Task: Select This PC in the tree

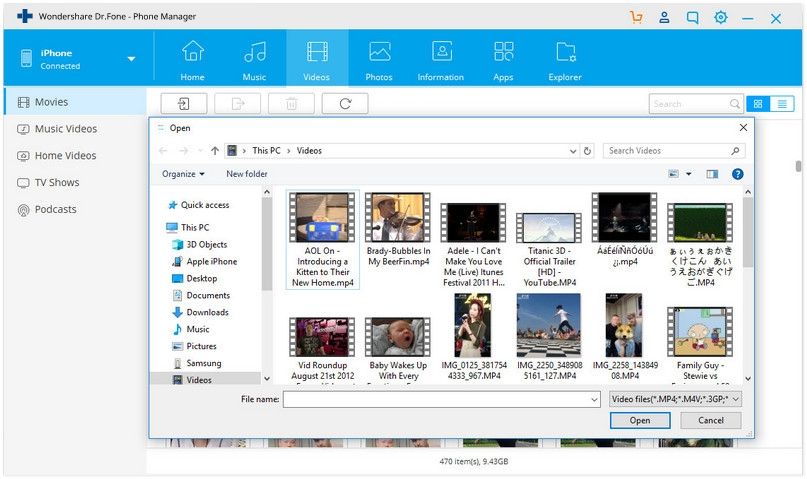Action: [x=188, y=227]
